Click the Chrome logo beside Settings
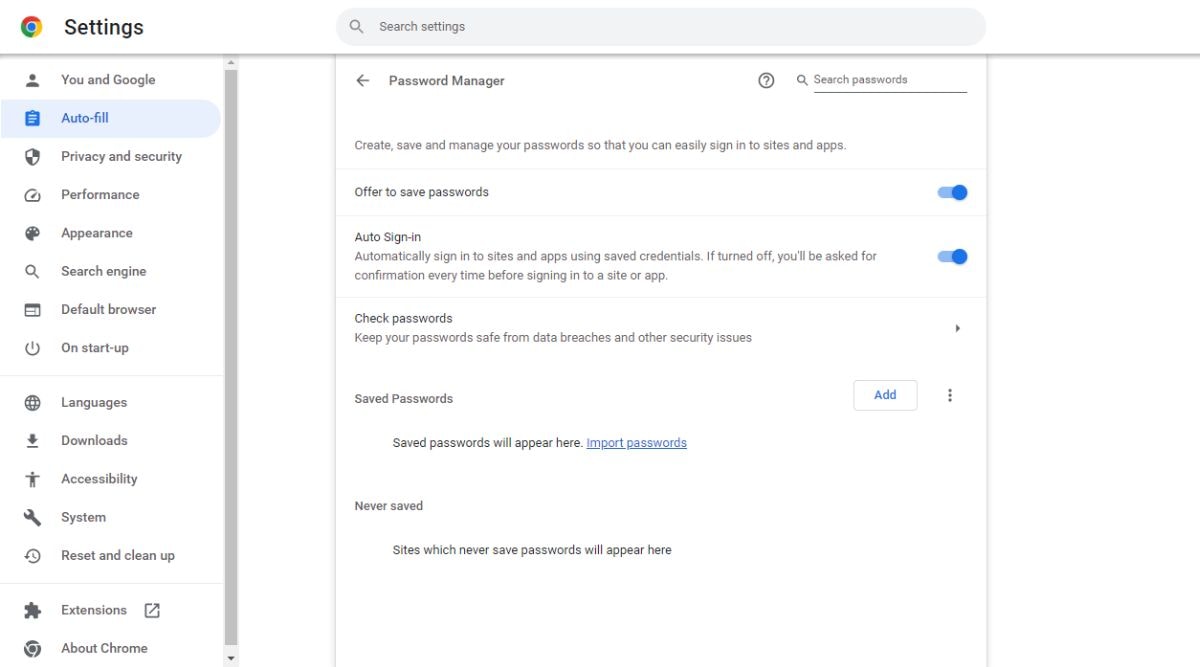The image size is (1200, 667). tap(31, 27)
